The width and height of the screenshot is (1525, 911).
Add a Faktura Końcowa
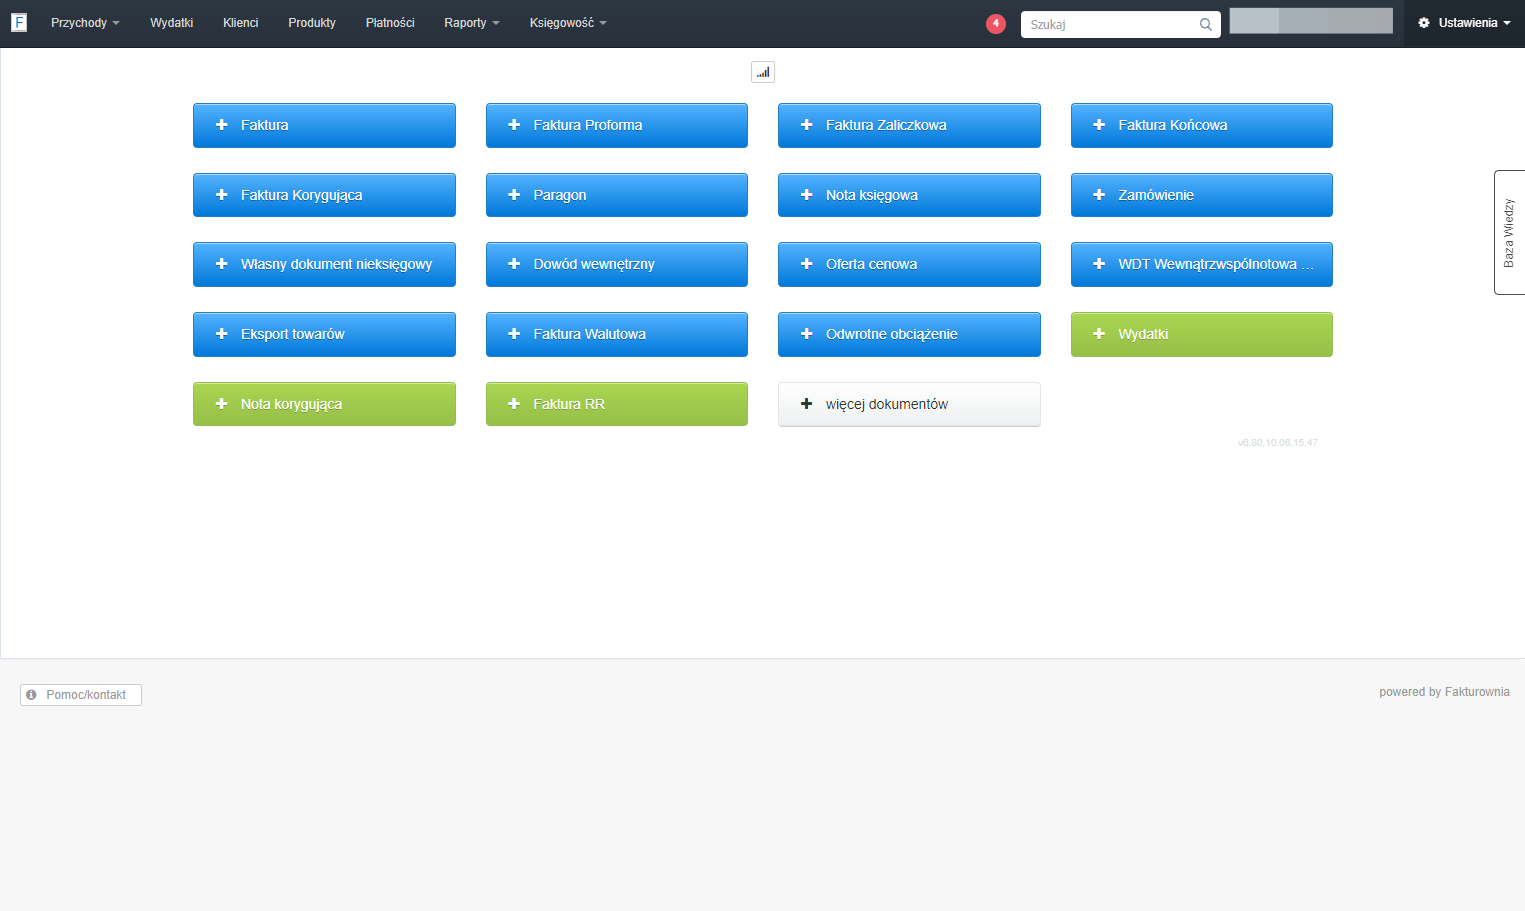click(1202, 125)
